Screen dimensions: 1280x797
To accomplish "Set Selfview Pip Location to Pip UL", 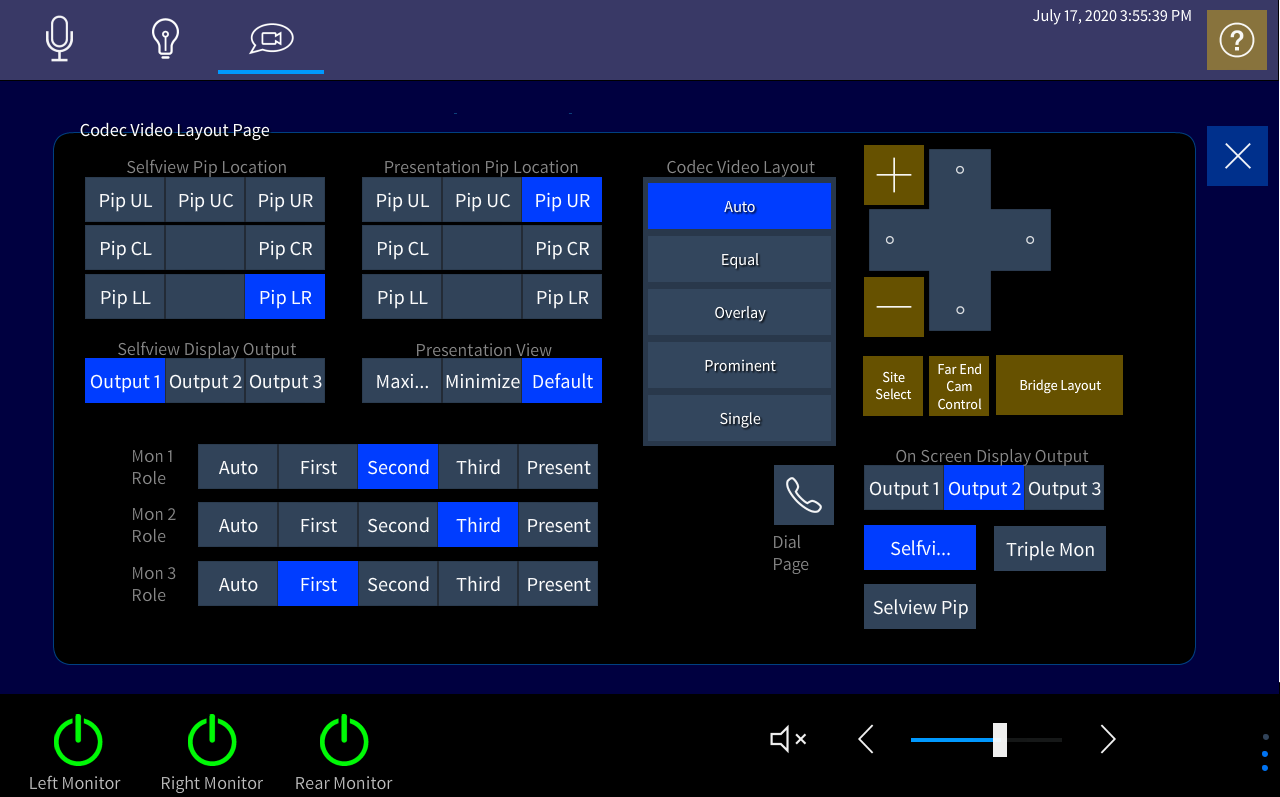I will tap(124, 199).
